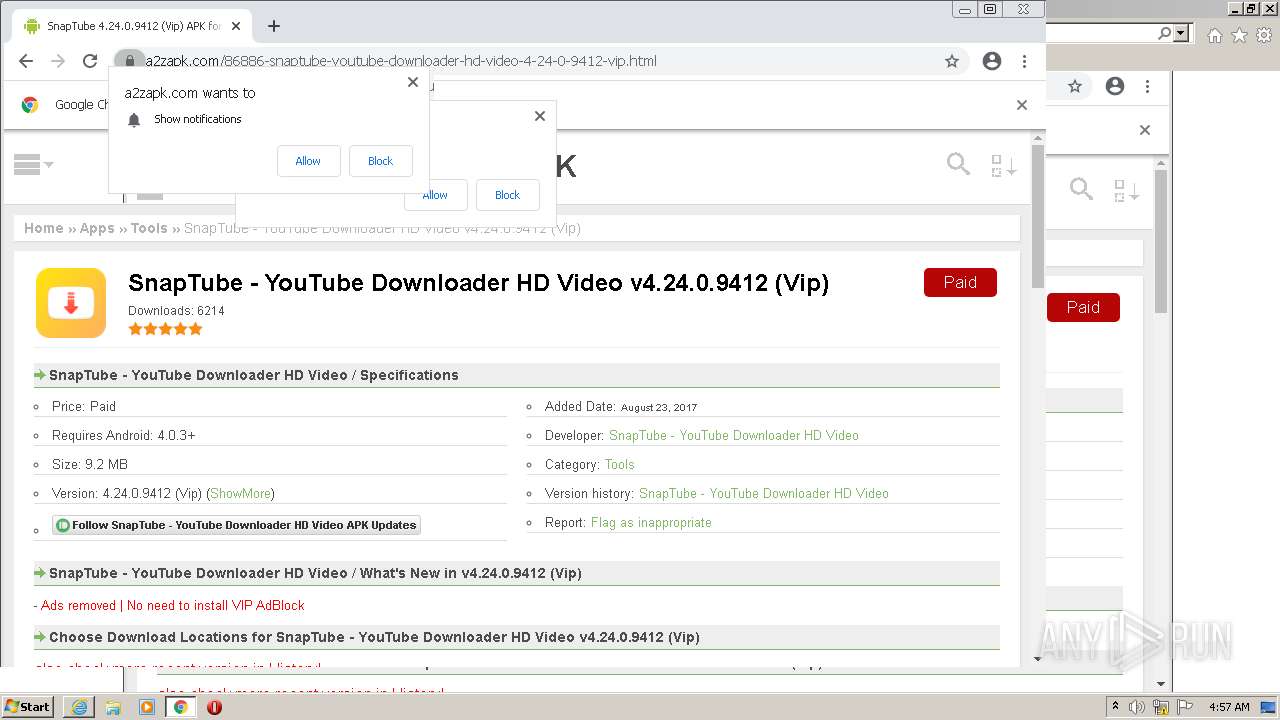
Task: Dismiss the Google Chrome infobar
Action: click(x=1022, y=104)
